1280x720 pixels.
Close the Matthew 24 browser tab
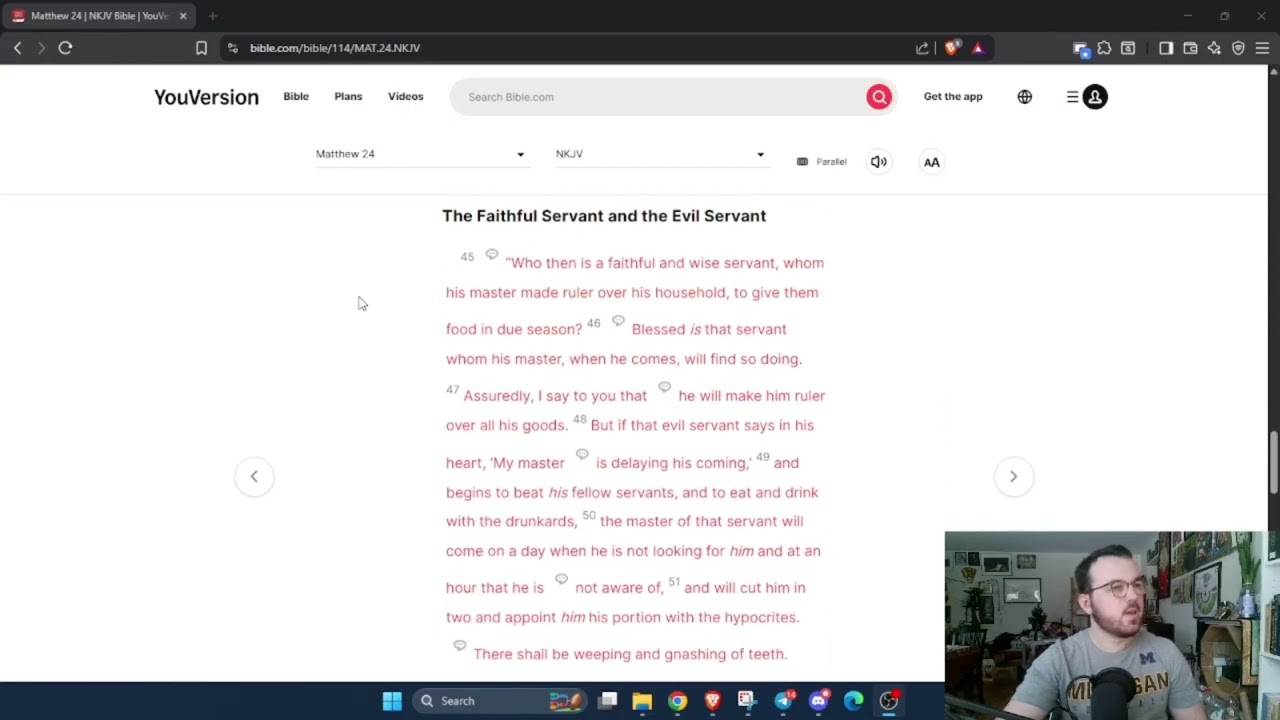[x=183, y=16]
